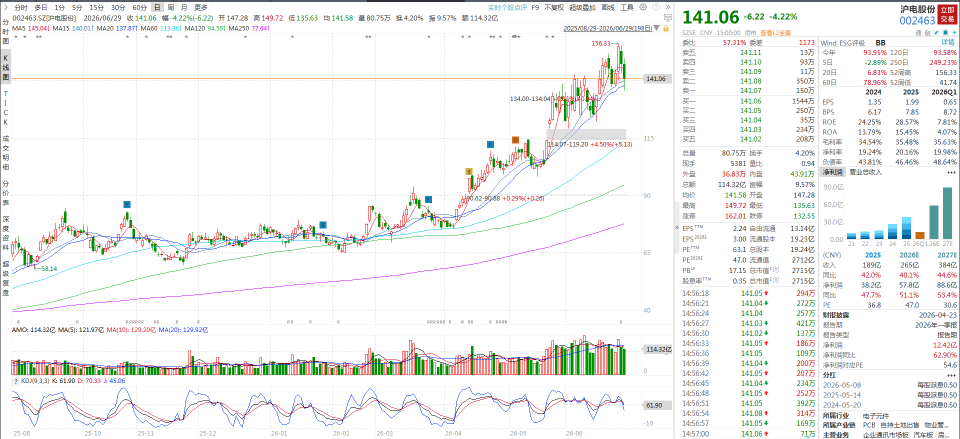
Task: Click the help question mark icon
Action: 656,7
